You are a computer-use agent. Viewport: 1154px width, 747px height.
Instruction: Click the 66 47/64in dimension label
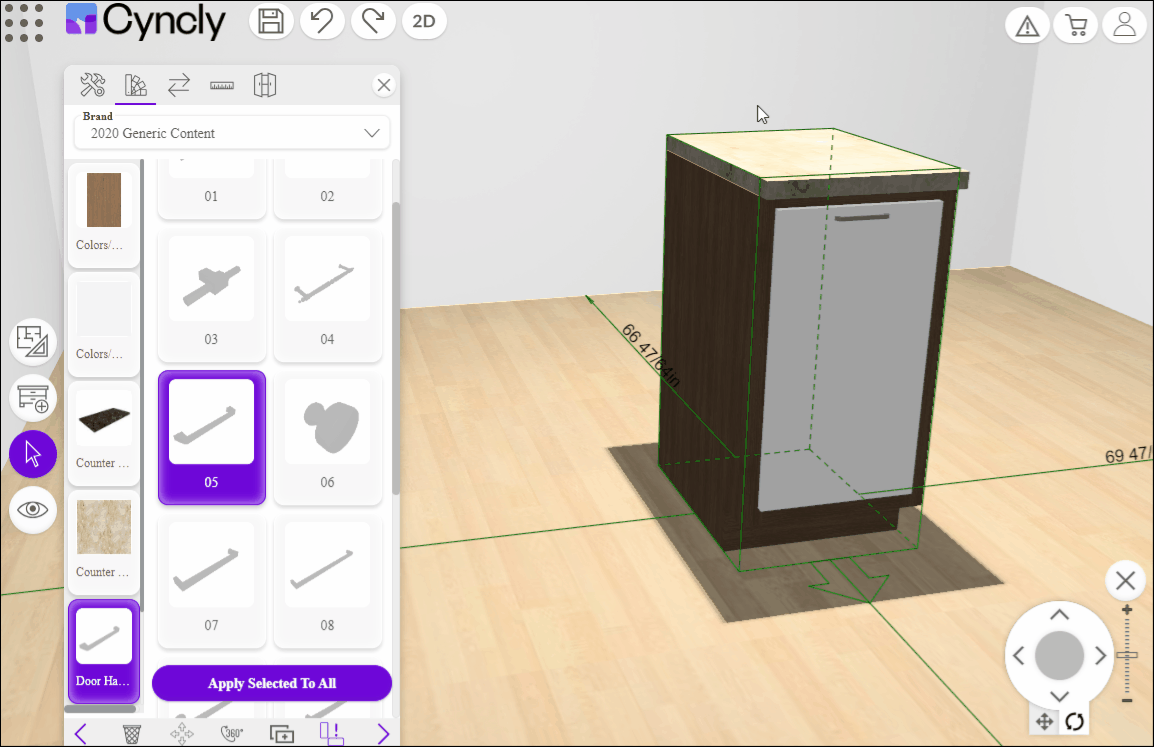click(651, 355)
